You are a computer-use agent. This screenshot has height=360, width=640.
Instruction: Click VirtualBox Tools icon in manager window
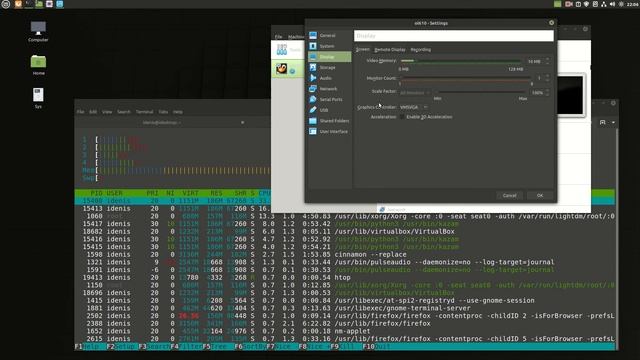pos(282,50)
